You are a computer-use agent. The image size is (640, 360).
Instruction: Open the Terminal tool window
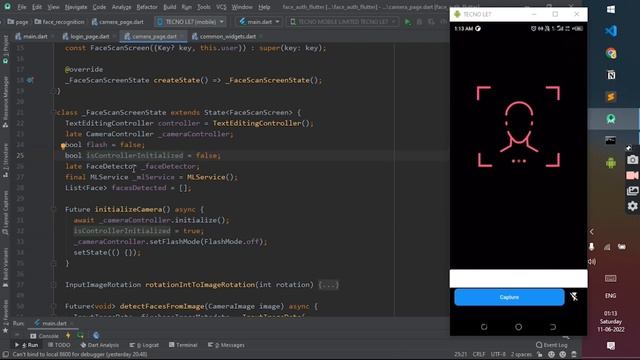coord(183,345)
